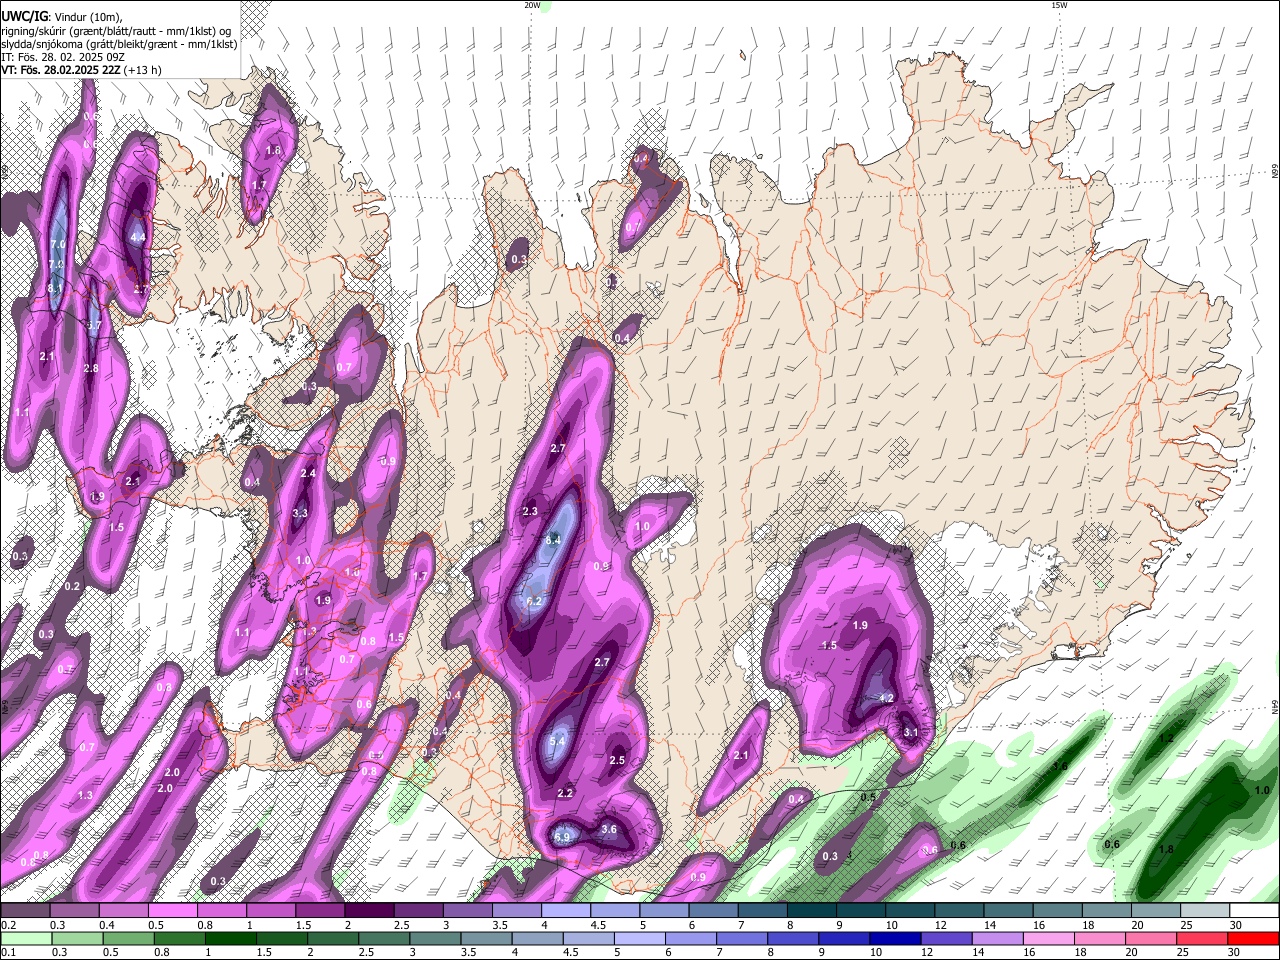The height and width of the screenshot is (960, 1280).
Task: Click the 4.4 value over the Westfjords
Action: point(138,238)
